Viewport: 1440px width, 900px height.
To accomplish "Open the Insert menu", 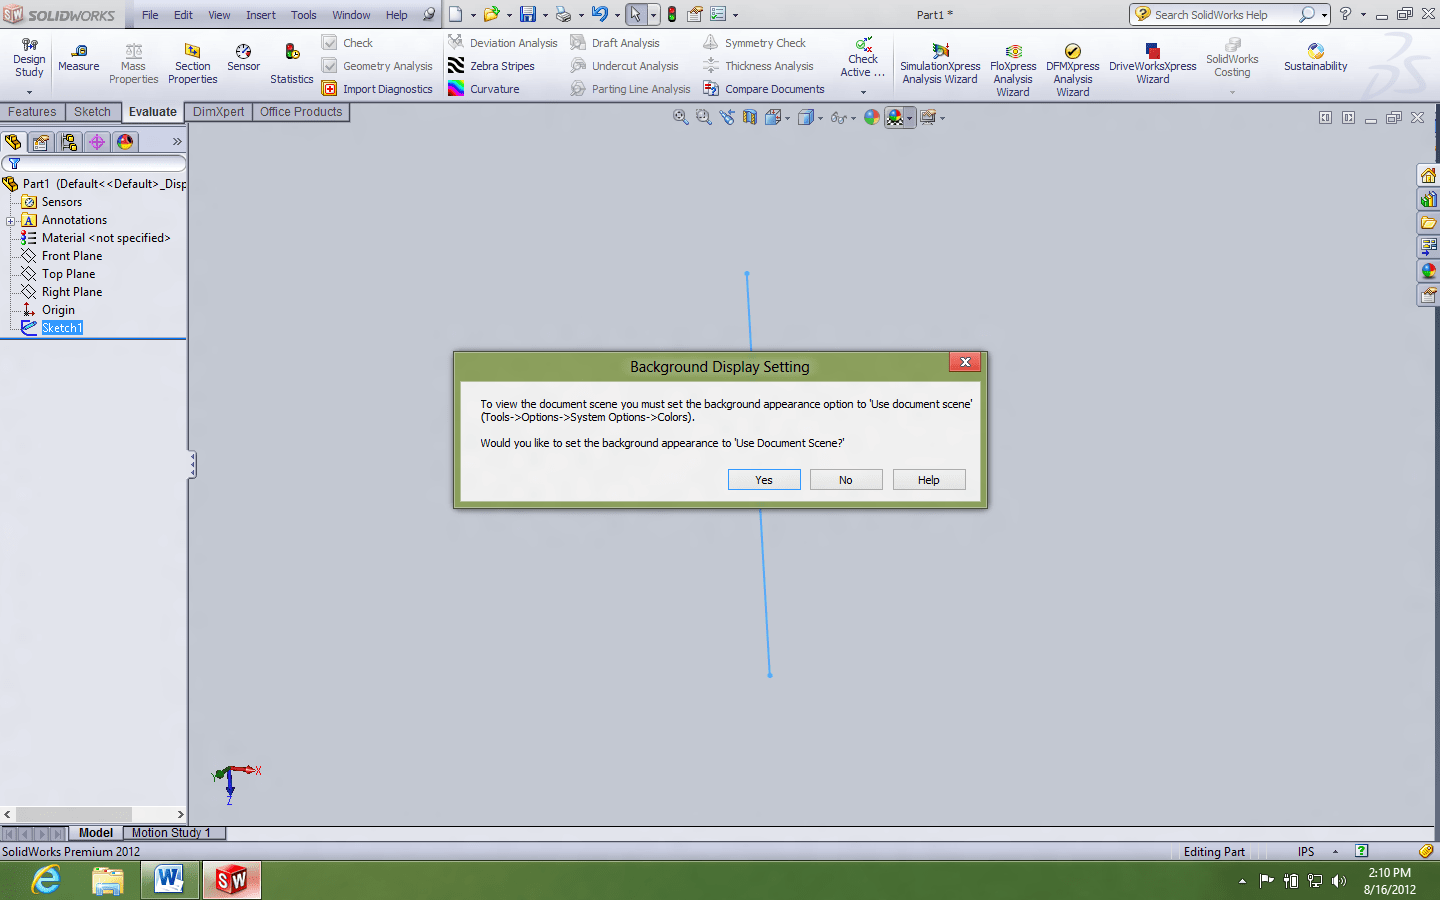I will [260, 15].
